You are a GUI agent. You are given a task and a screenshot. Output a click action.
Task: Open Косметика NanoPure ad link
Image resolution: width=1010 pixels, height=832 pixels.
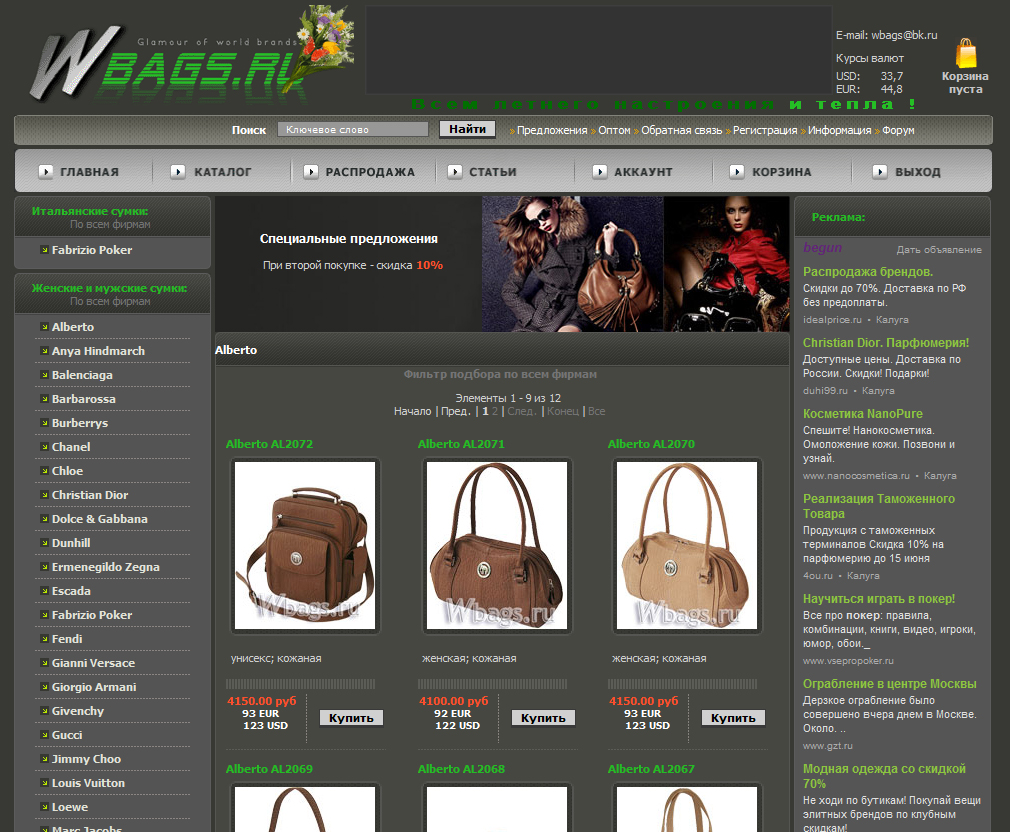pos(862,413)
